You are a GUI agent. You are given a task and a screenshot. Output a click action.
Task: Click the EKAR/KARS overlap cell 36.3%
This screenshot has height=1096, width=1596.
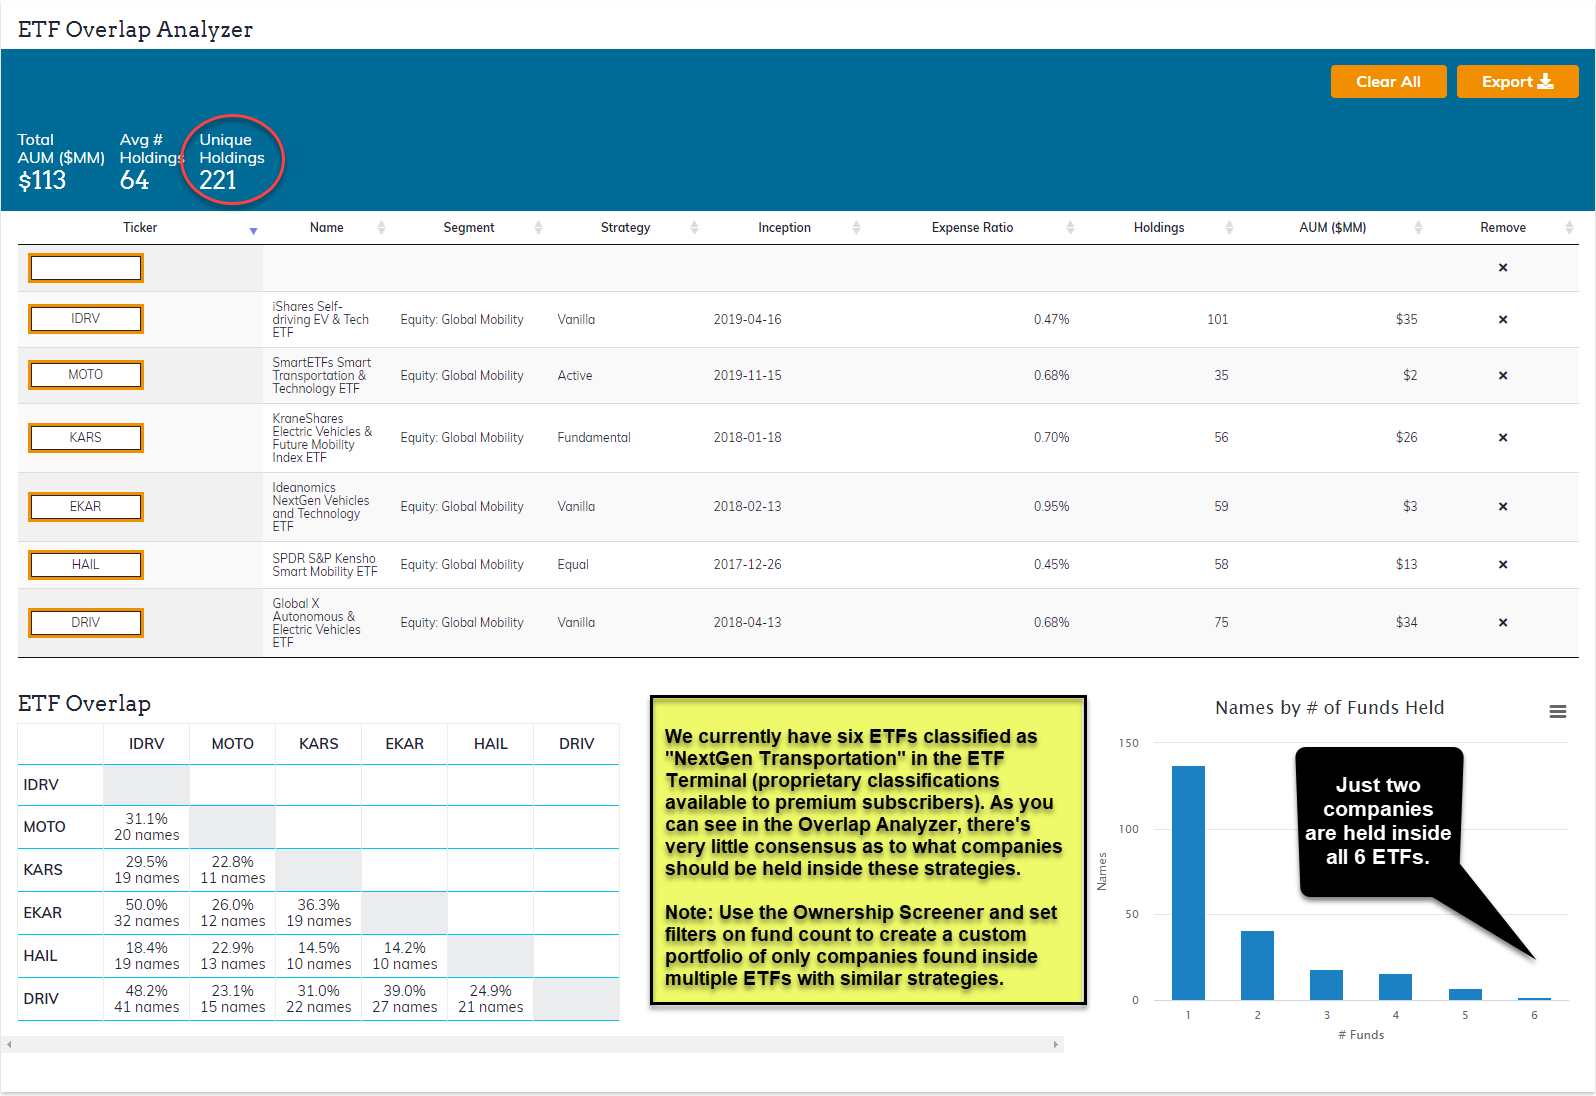319,913
